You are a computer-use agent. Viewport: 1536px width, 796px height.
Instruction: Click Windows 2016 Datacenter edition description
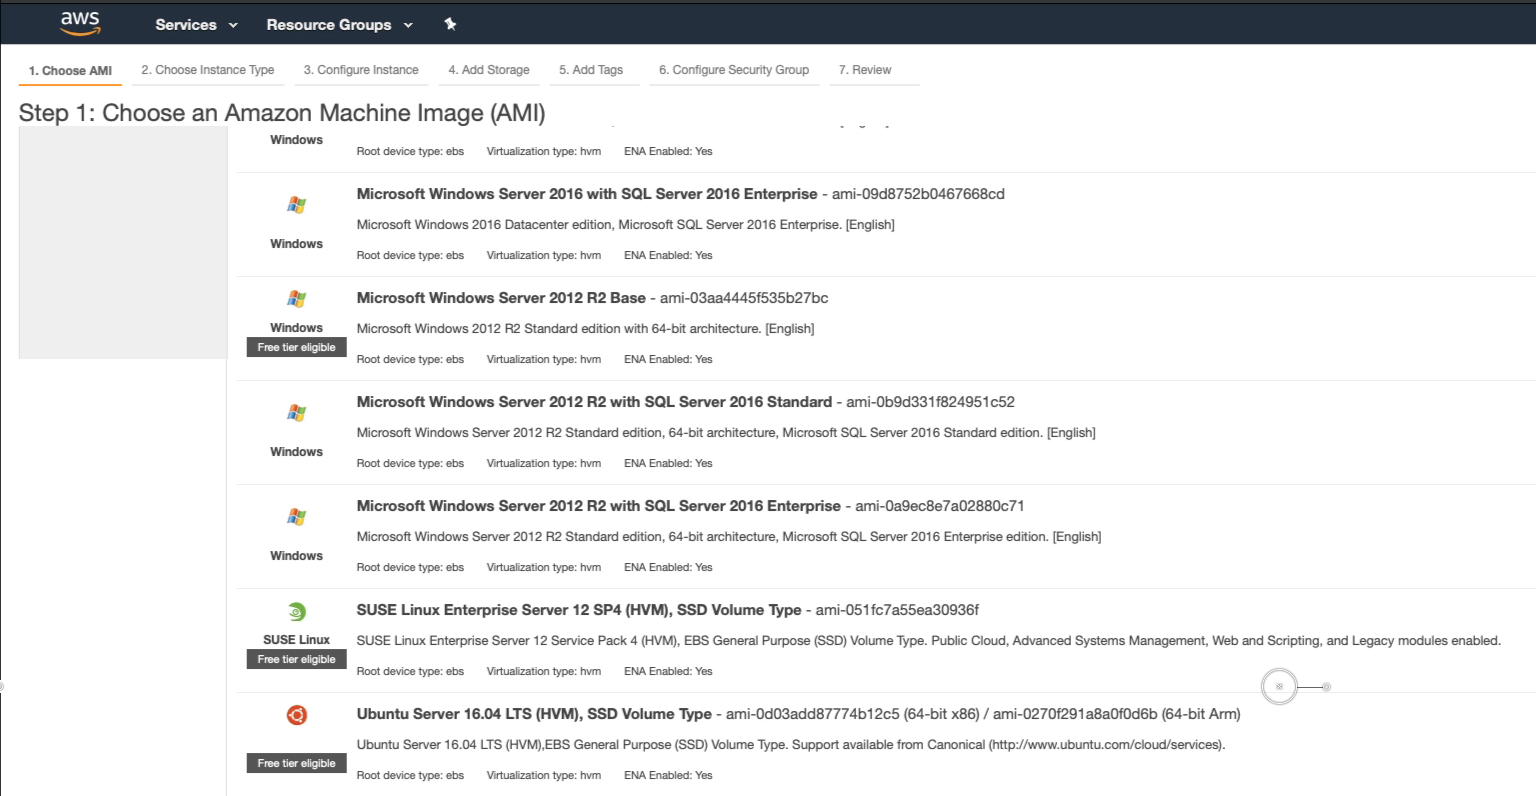point(626,225)
